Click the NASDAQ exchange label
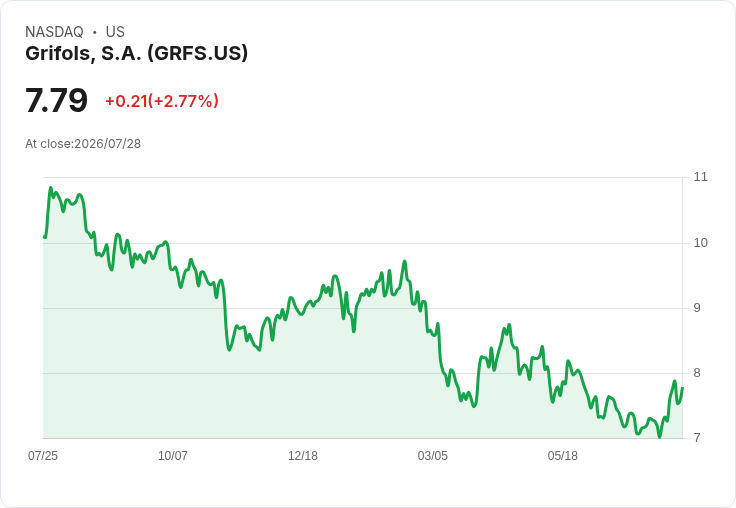 54,32
